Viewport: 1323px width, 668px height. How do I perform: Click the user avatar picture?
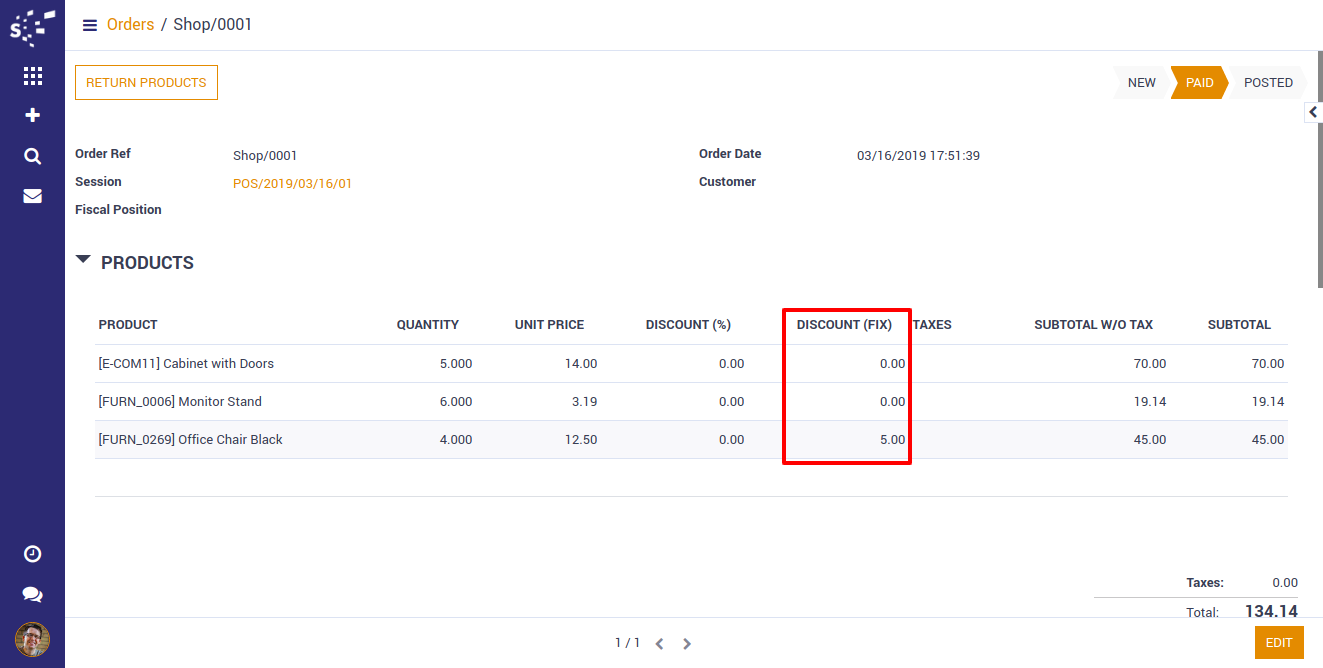32,639
